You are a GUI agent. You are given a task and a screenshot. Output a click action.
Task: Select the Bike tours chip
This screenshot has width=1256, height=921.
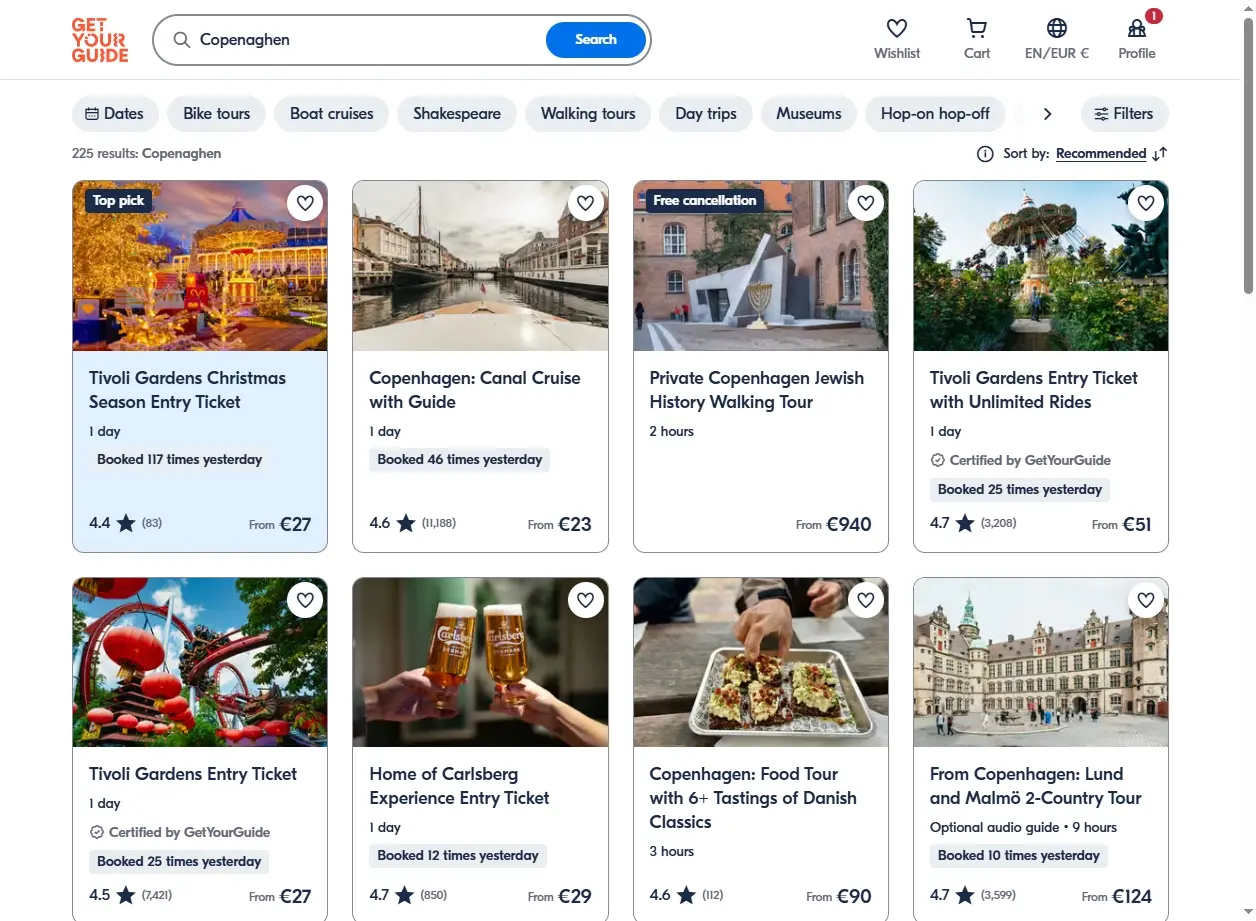tap(216, 114)
